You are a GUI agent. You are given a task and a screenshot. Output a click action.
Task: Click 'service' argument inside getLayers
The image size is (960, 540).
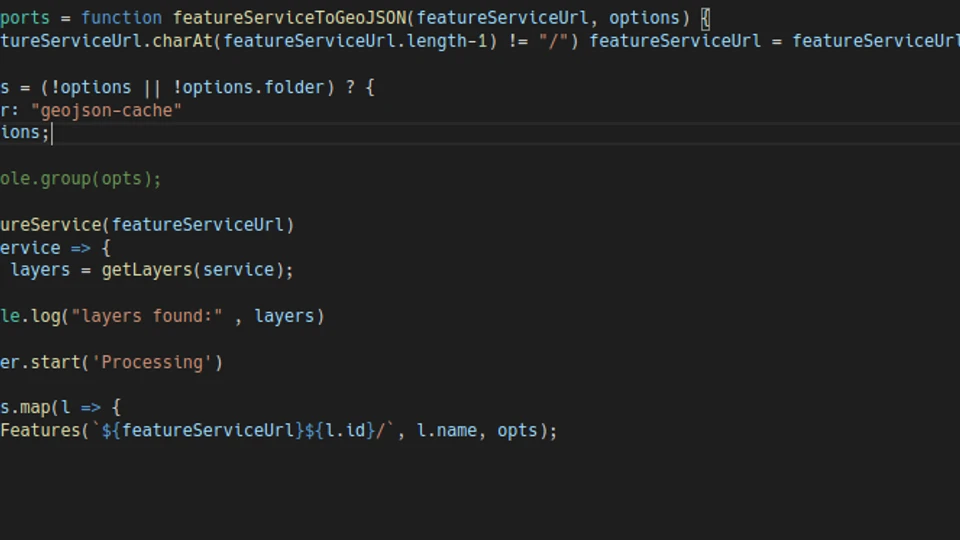[x=238, y=270]
